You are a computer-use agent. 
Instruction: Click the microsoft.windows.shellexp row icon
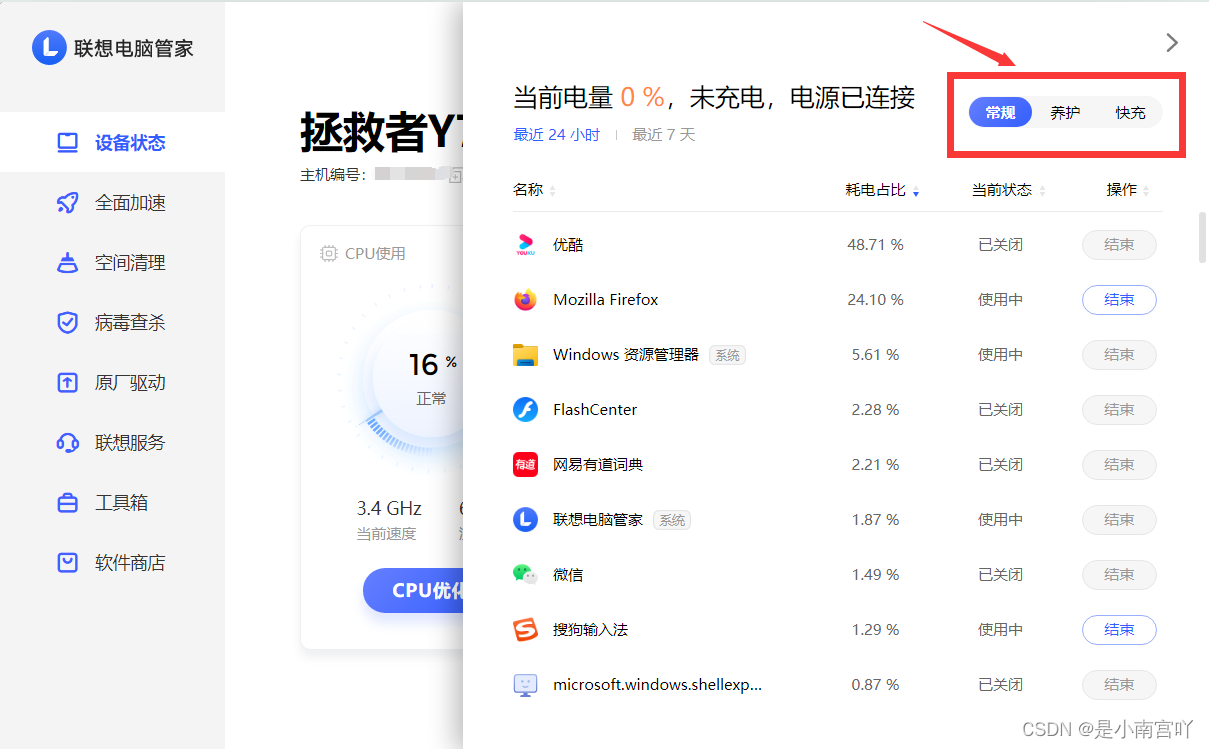(x=525, y=685)
